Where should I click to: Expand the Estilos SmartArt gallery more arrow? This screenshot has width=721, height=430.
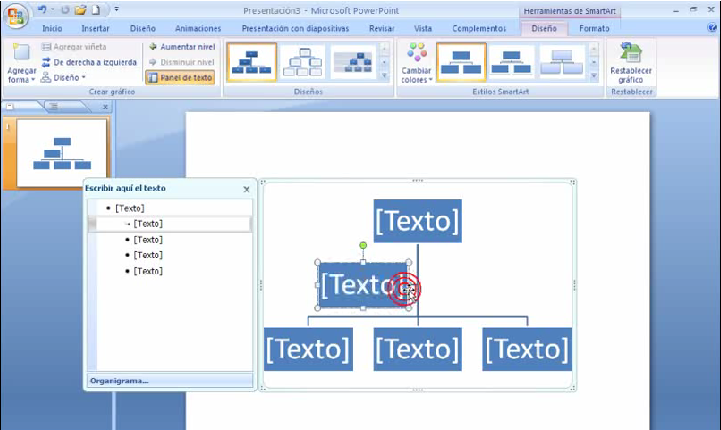click(593, 76)
